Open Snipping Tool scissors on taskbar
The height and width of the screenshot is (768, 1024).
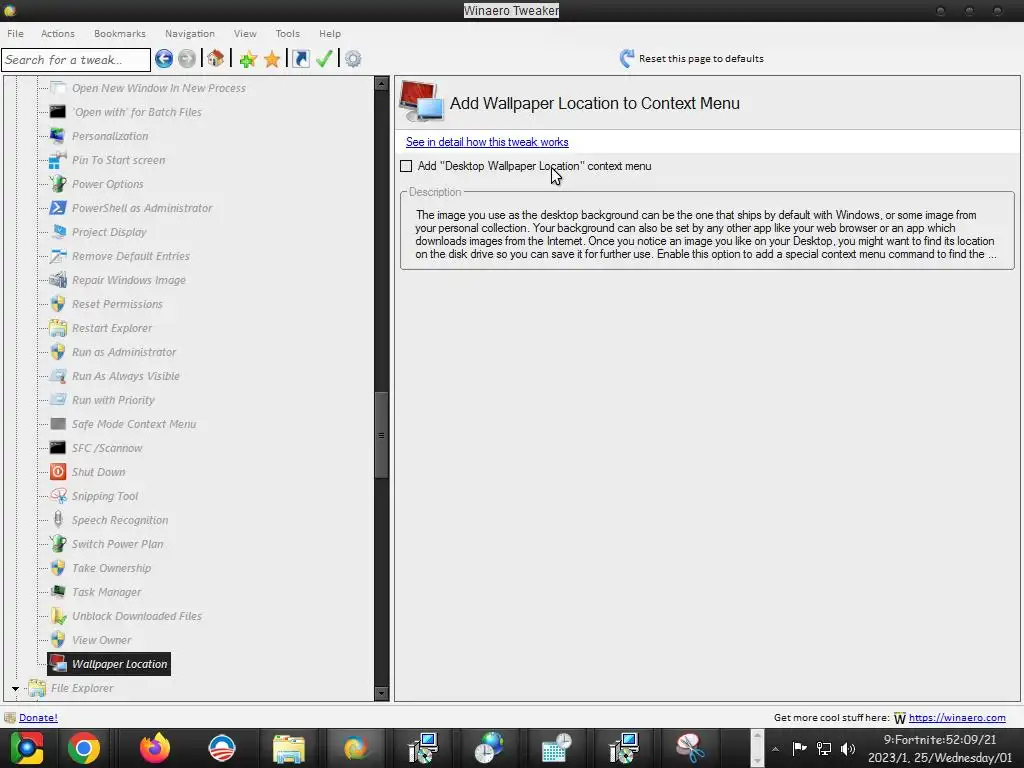(x=690, y=748)
